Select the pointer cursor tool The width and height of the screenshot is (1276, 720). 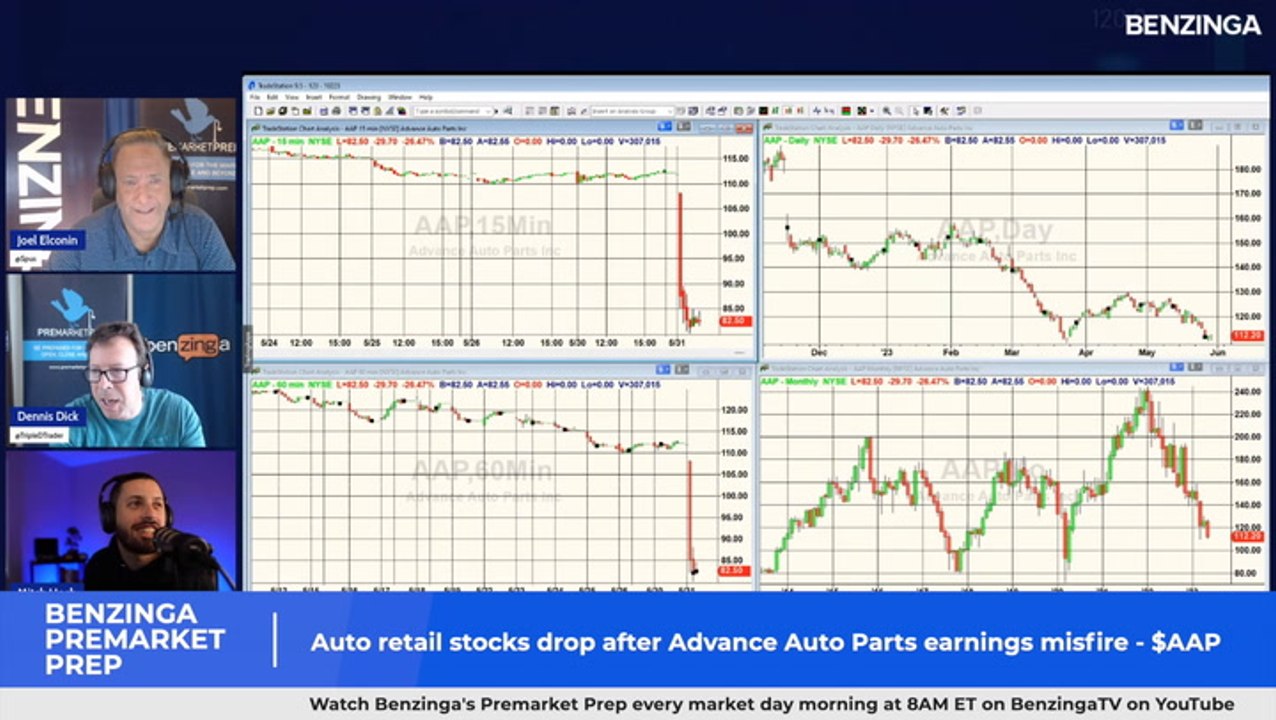coord(915,111)
